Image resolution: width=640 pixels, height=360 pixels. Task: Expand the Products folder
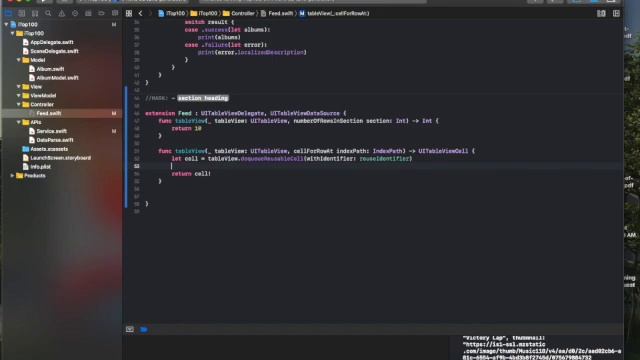(x=12, y=176)
